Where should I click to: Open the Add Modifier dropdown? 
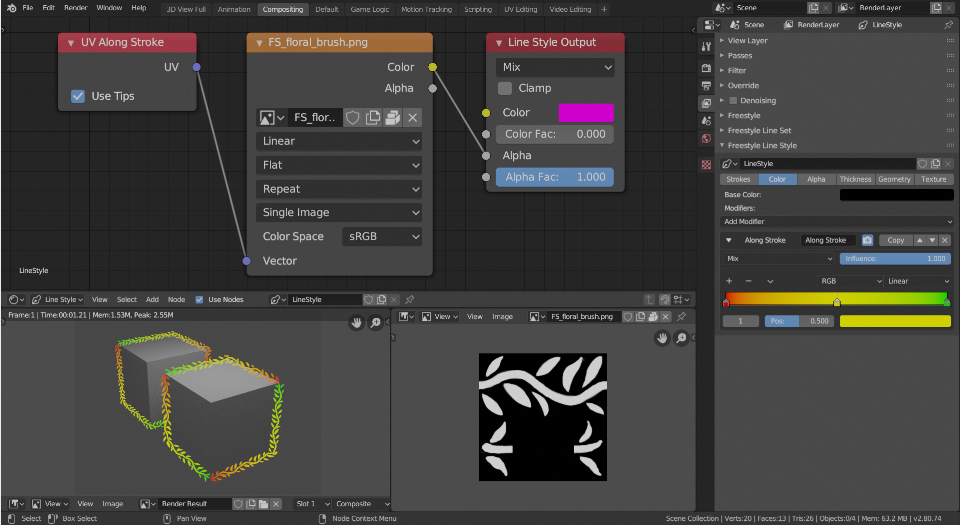click(836, 221)
